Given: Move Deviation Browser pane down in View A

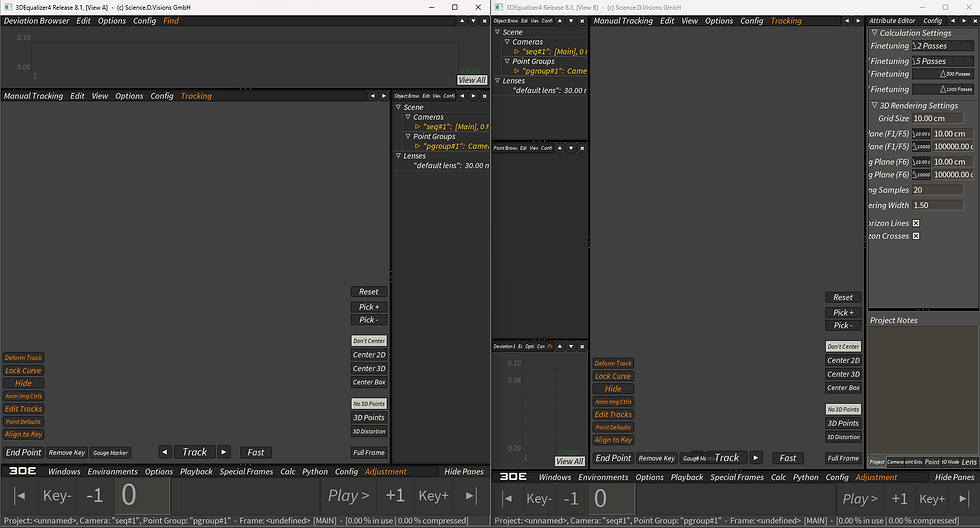Looking at the screenshot, I should tap(473, 21).
